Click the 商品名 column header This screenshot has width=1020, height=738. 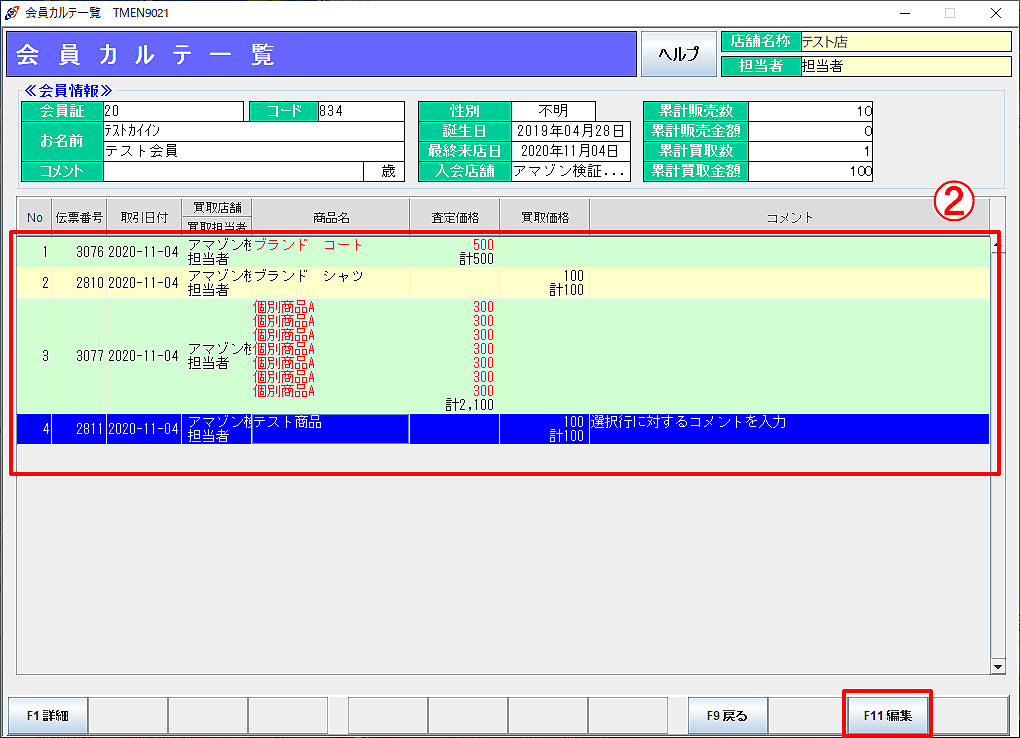coord(330,217)
